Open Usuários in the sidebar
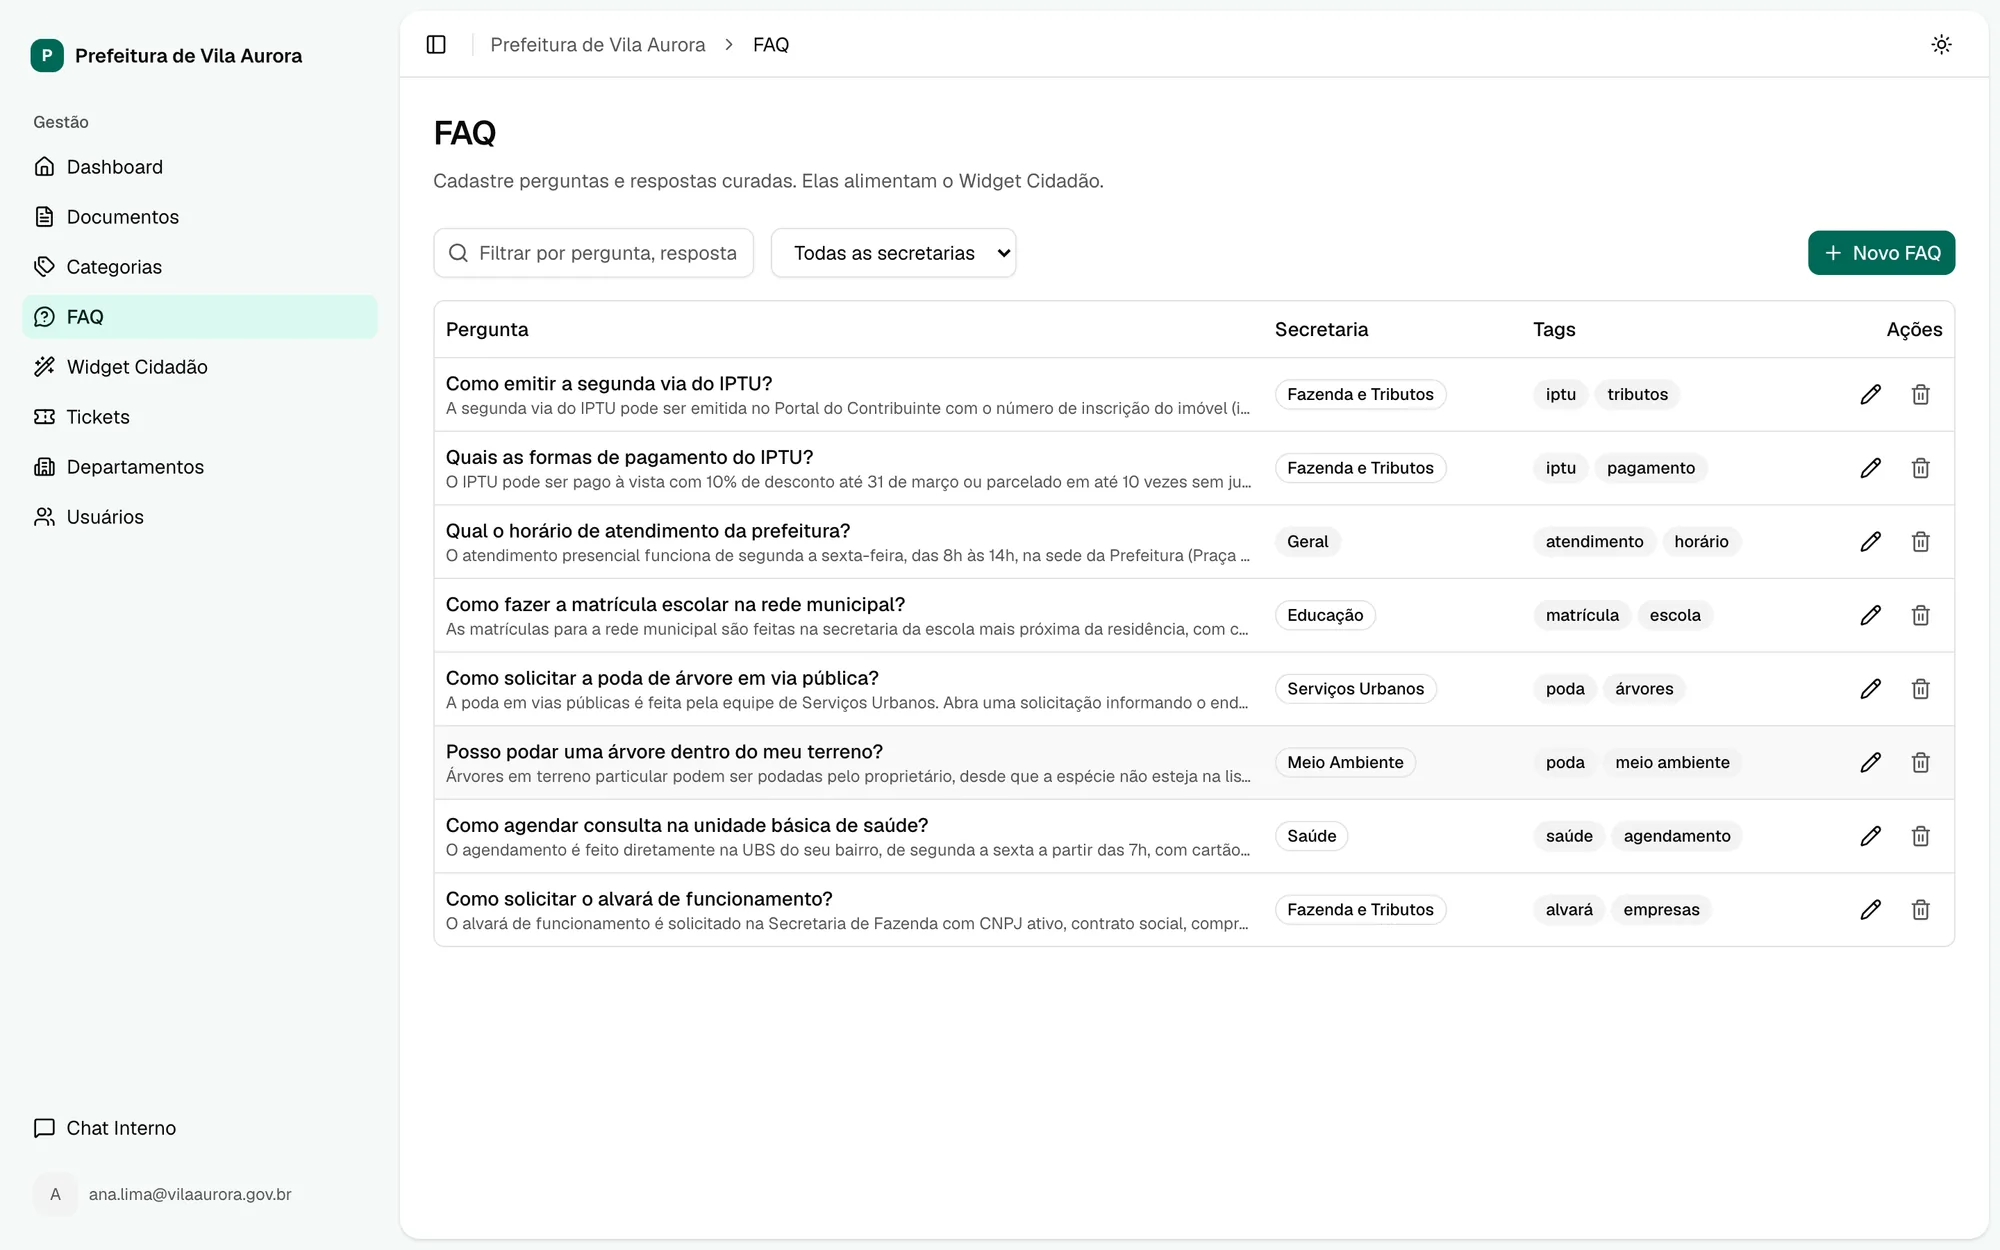Screen dimensions: 2000x1250 [x=200, y=517]
